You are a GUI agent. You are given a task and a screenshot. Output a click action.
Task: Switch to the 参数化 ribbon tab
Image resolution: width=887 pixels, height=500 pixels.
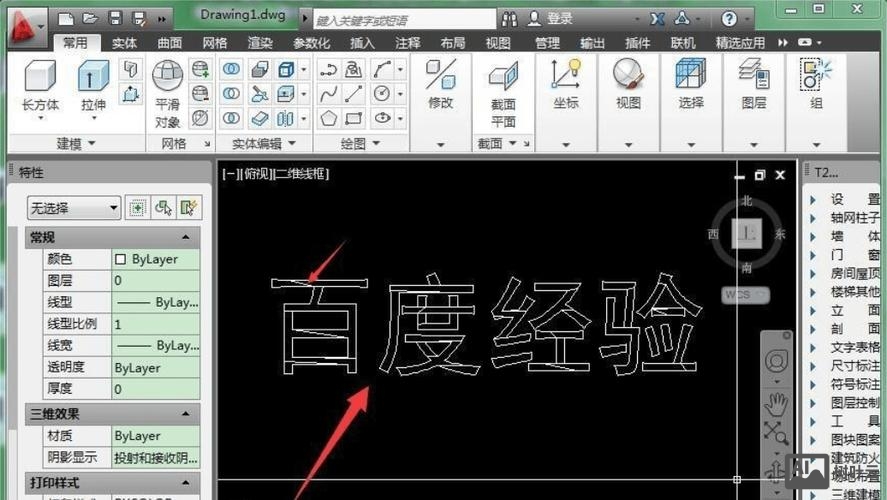tap(311, 43)
